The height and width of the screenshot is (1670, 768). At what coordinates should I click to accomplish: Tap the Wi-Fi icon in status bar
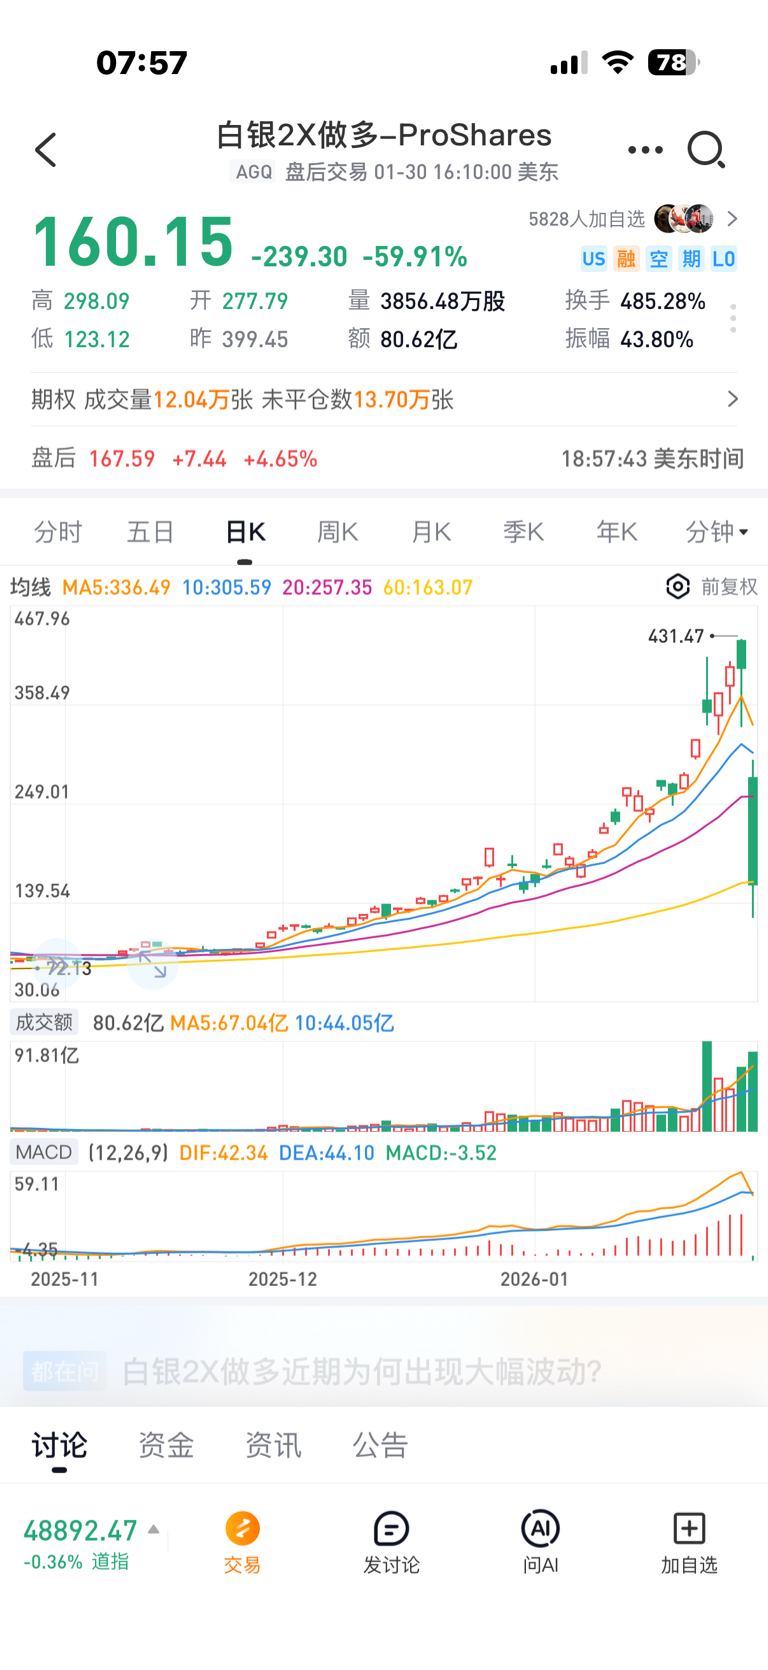pyautogui.click(x=618, y=63)
